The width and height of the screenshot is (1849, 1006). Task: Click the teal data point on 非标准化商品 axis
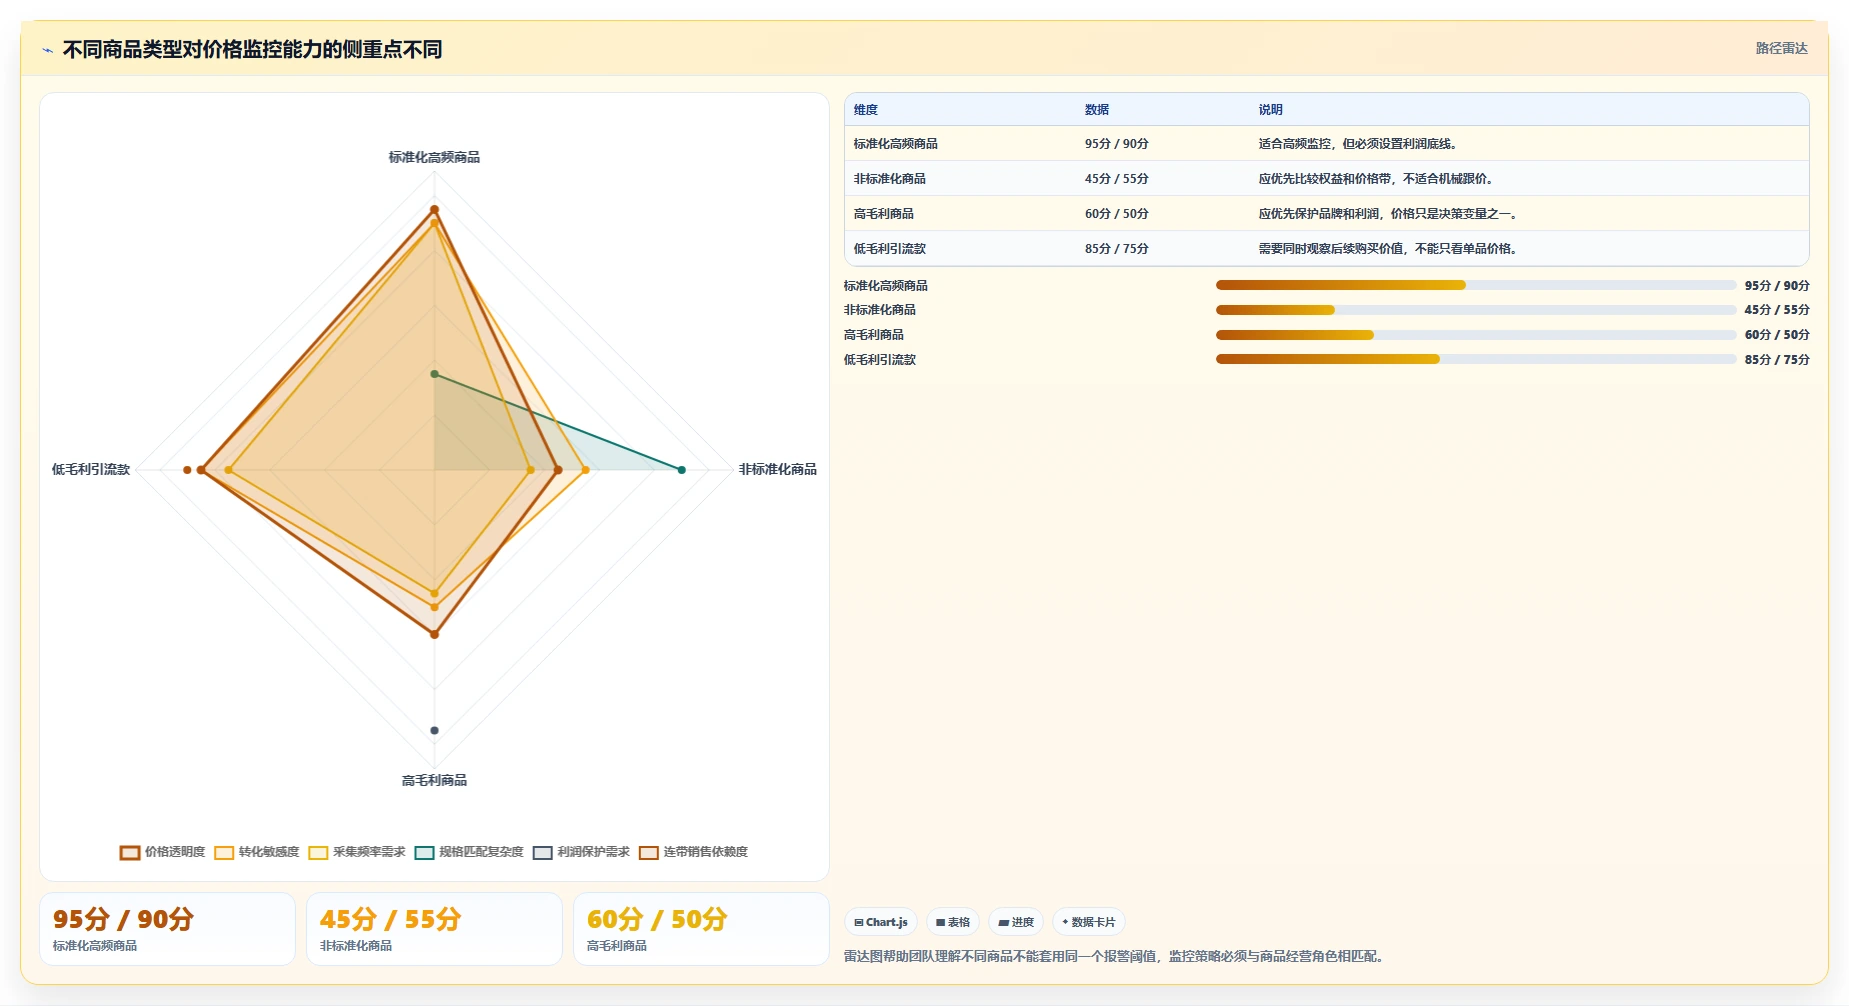(682, 470)
